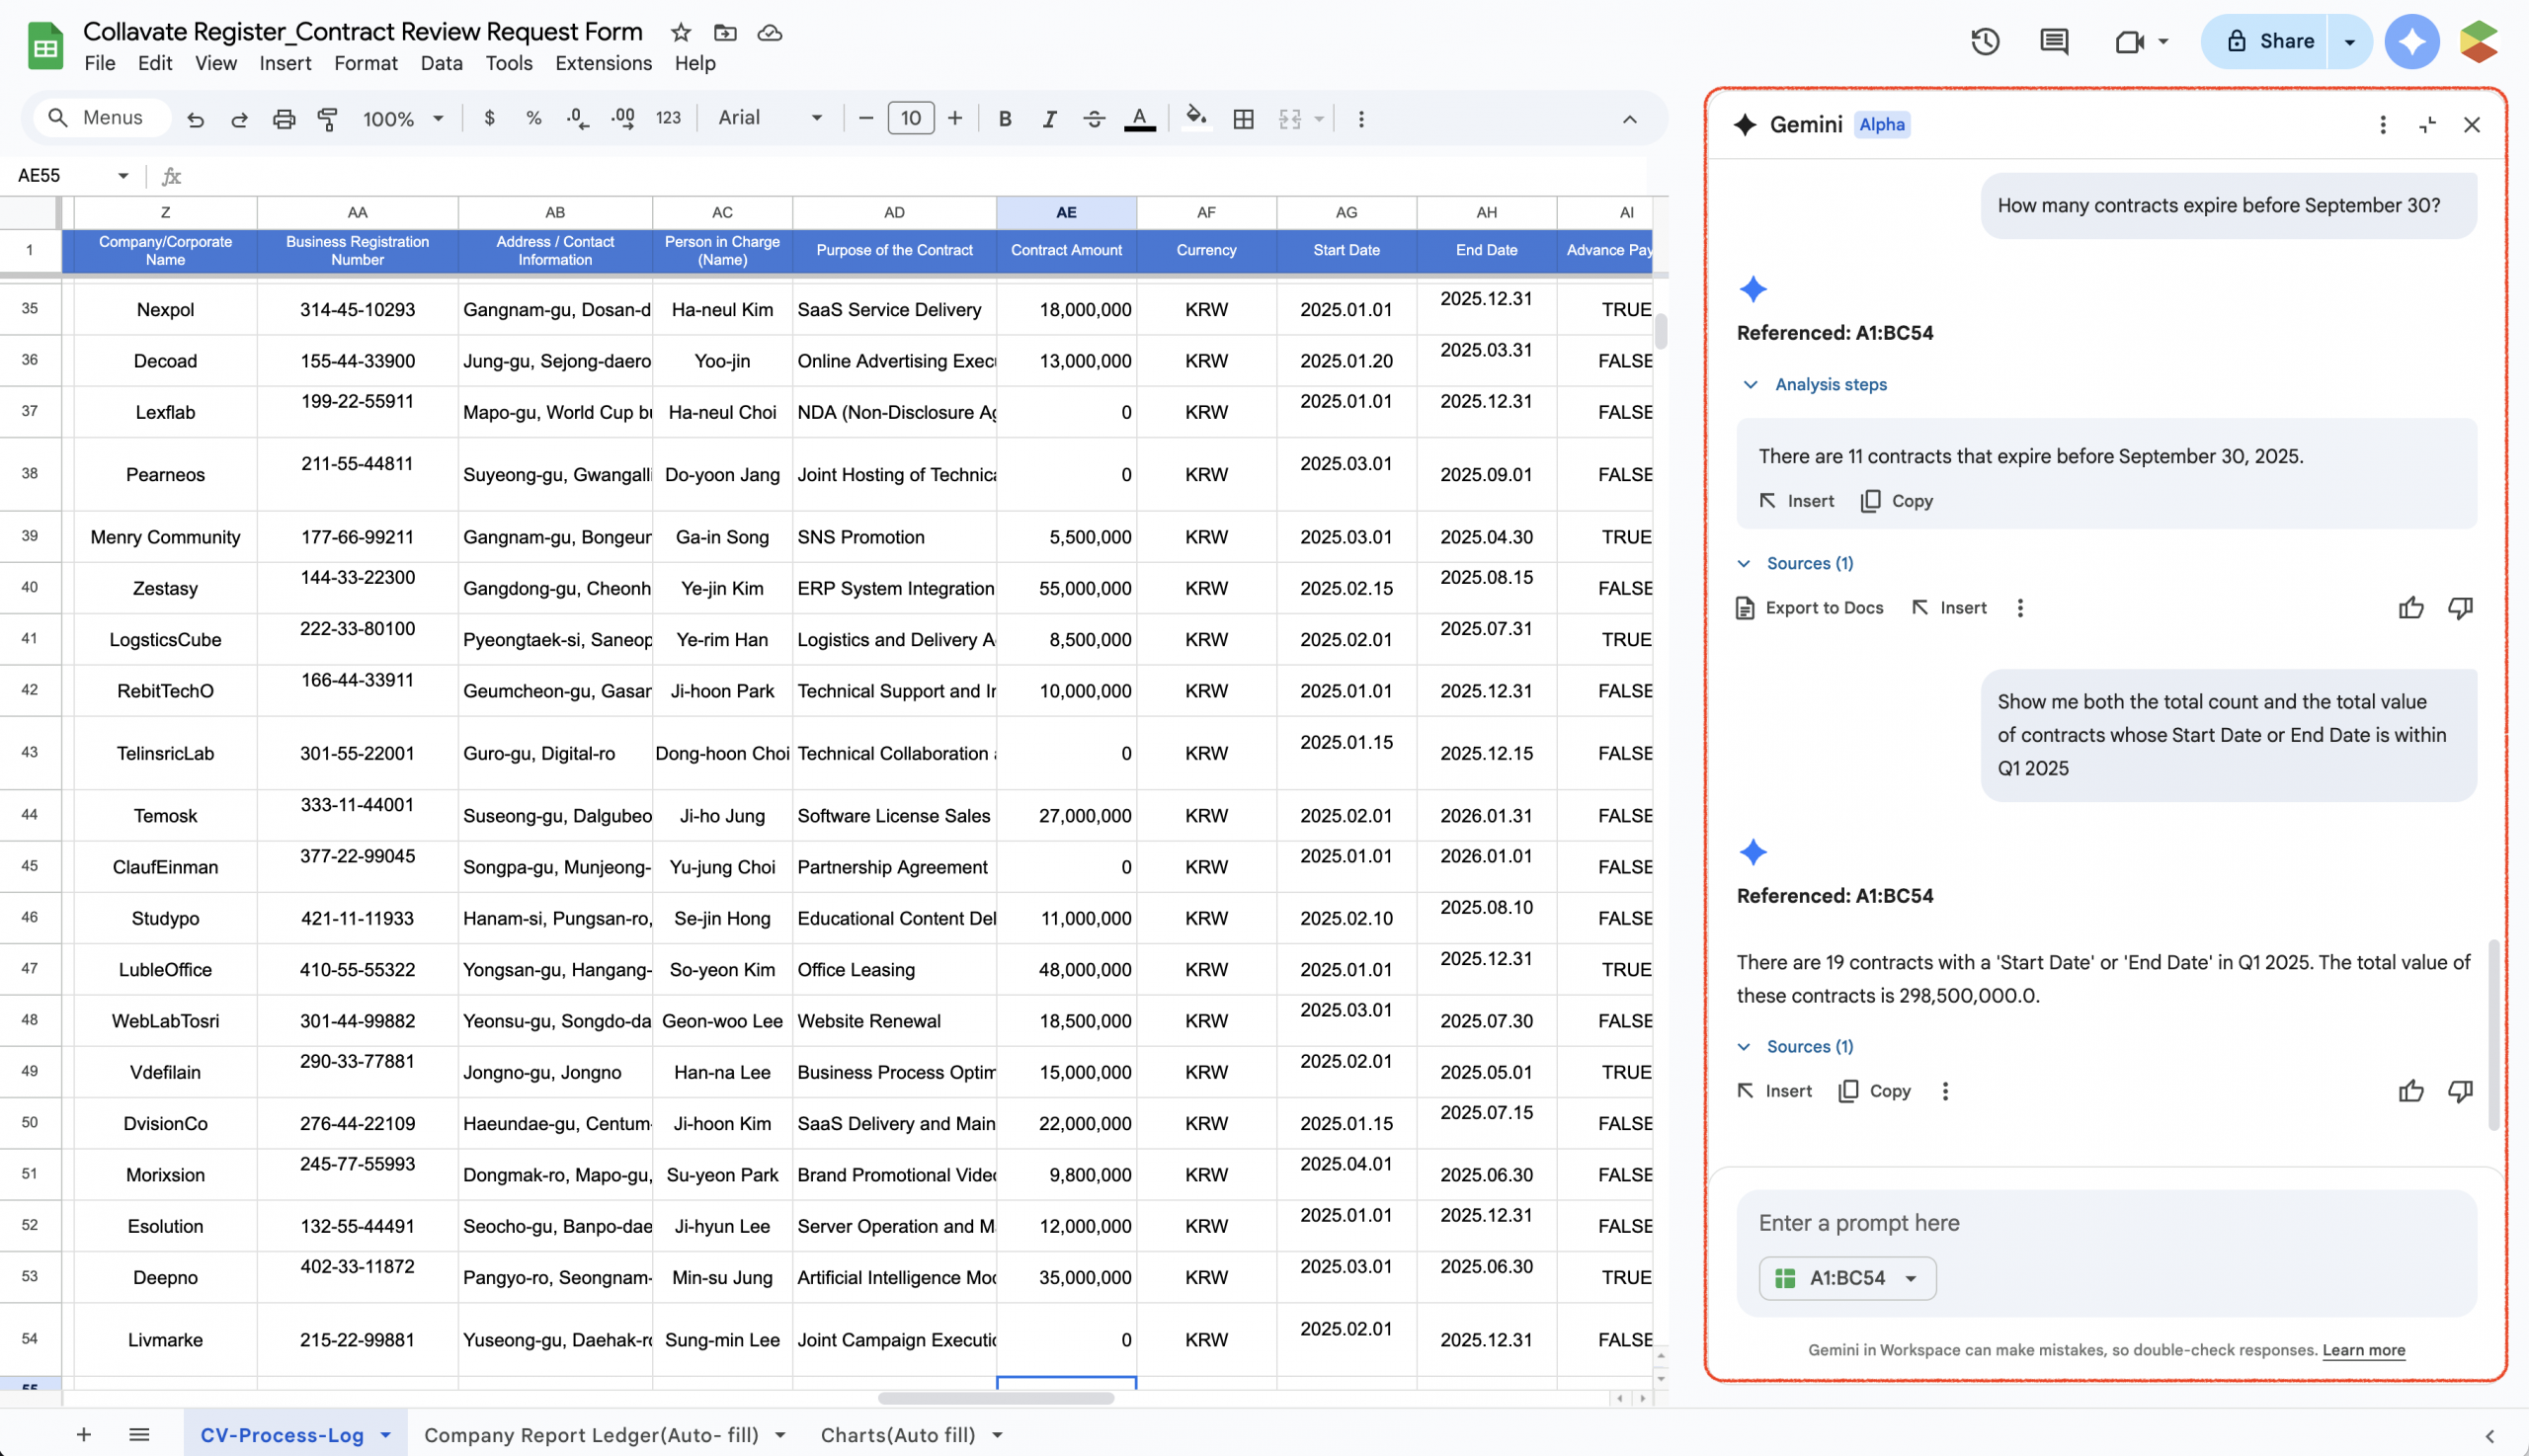The width and height of the screenshot is (2529, 1456).
Task: Open the borders tool
Action: [x=1243, y=119]
